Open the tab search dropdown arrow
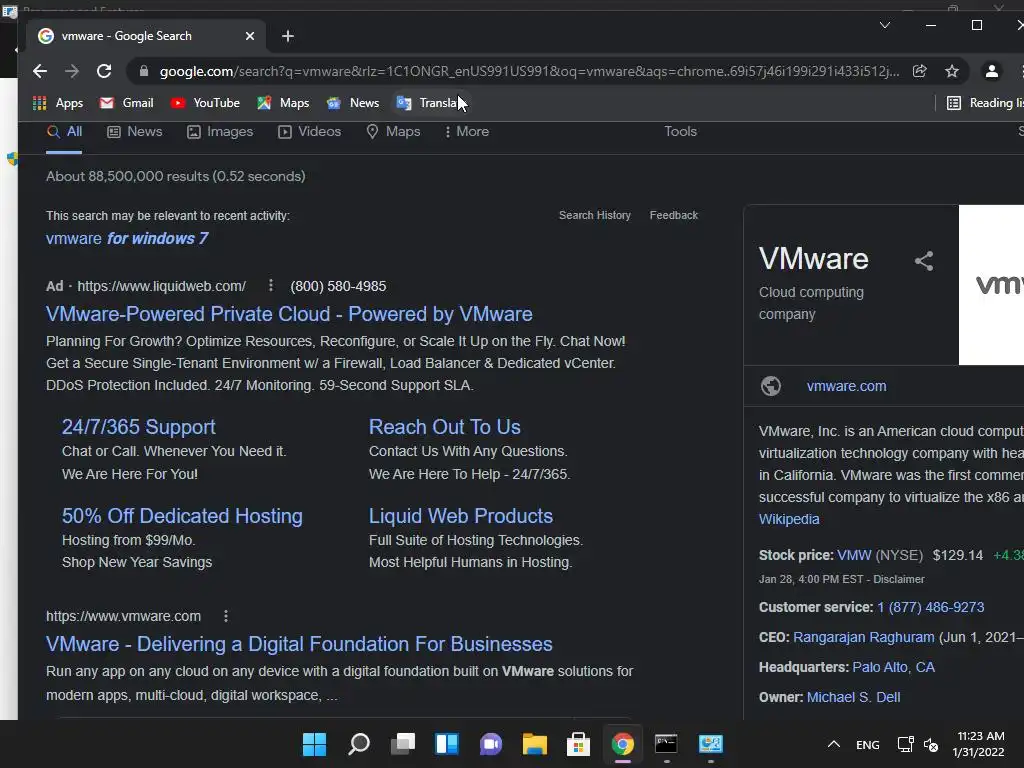 [885, 25]
